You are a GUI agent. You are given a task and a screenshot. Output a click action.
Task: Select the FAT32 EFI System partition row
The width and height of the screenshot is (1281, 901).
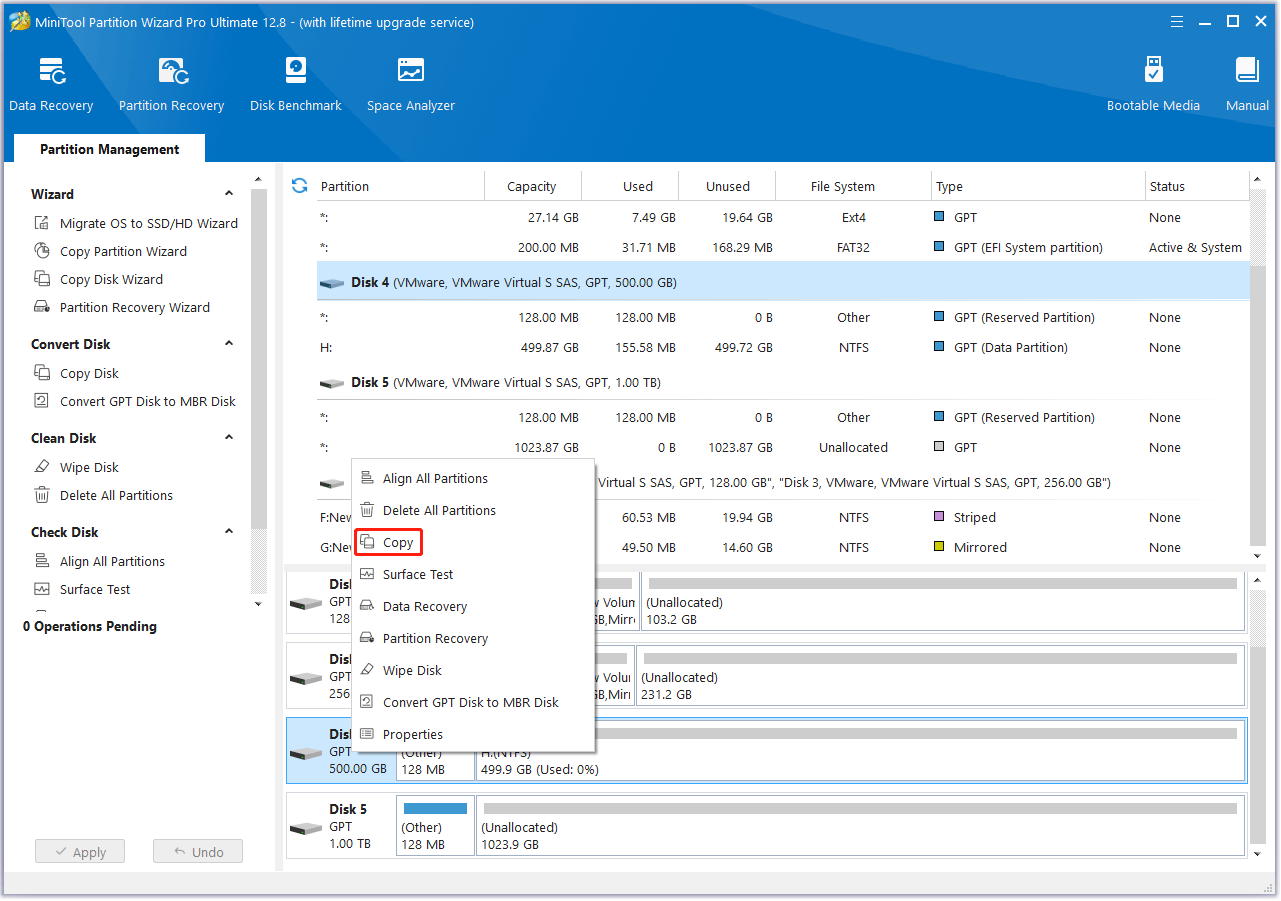[783, 248]
